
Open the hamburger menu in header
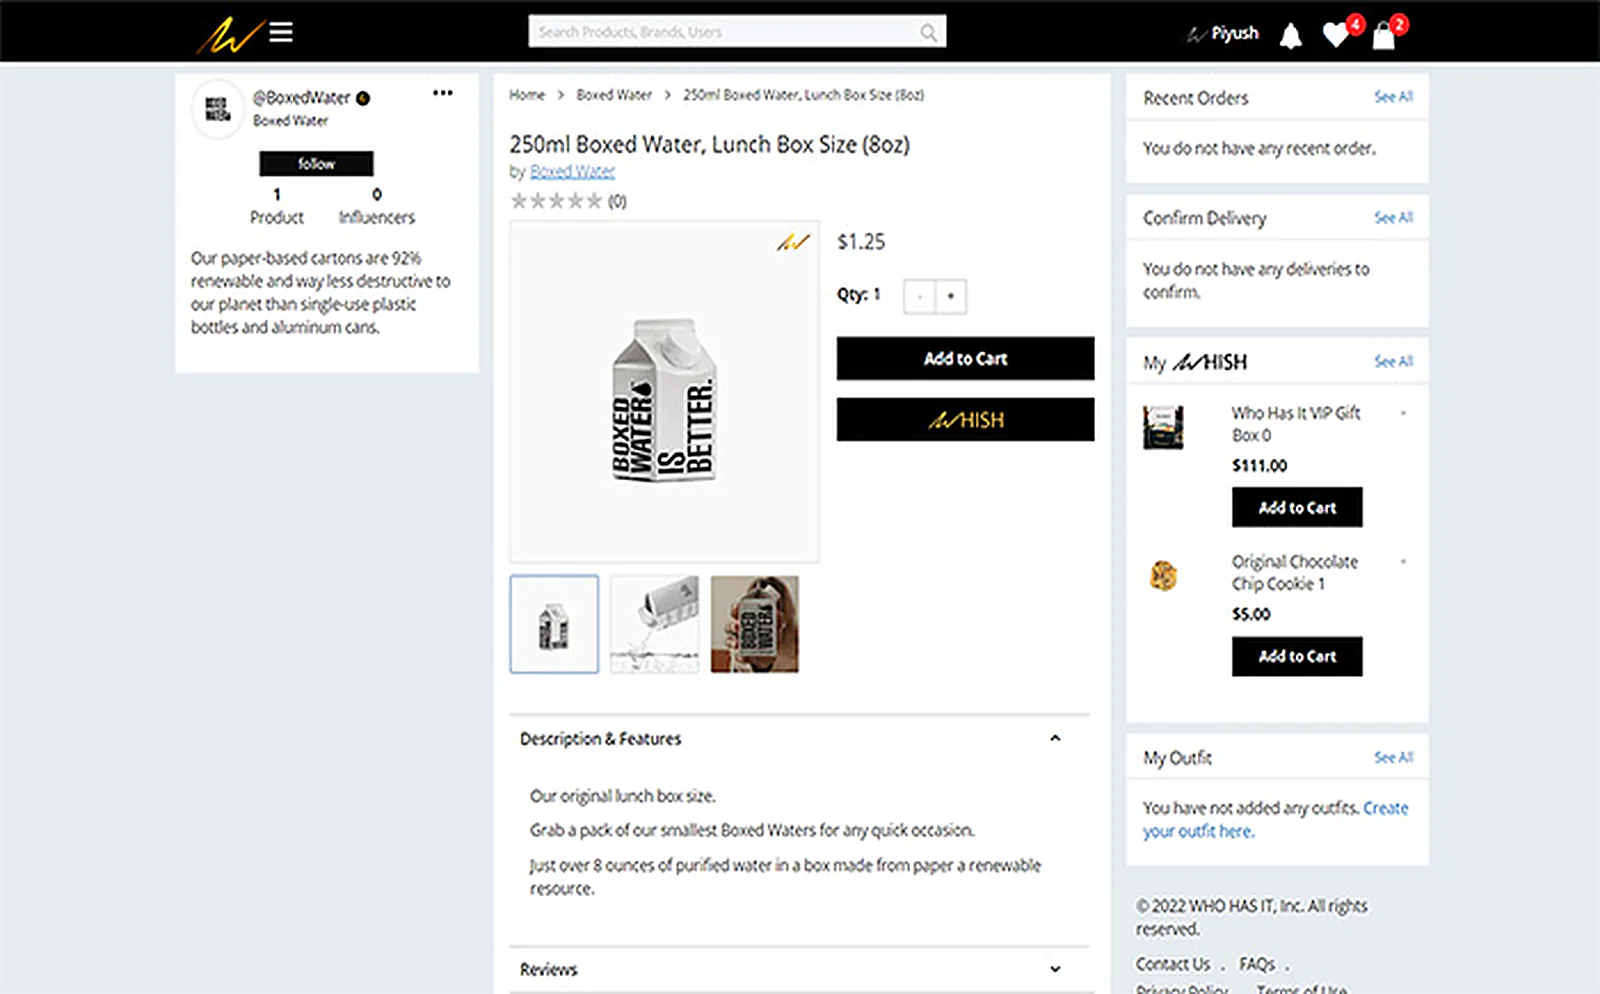pyautogui.click(x=281, y=33)
